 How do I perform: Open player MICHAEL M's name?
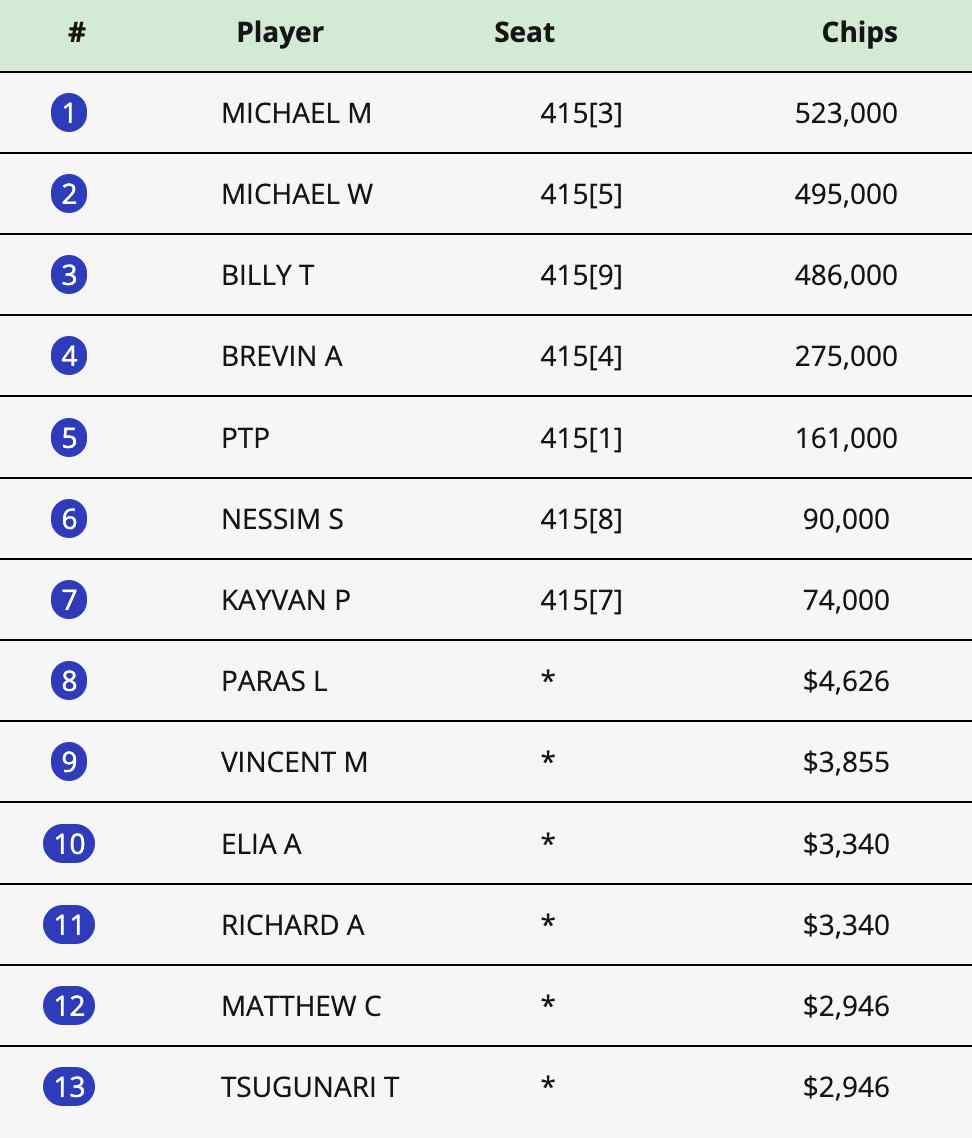296,113
